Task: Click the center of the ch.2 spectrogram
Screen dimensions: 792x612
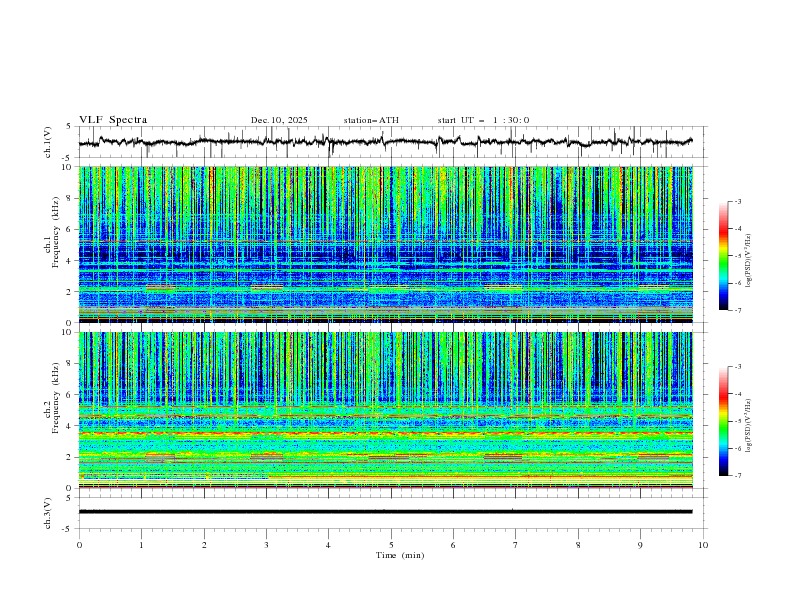Action: click(x=391, y=410)
